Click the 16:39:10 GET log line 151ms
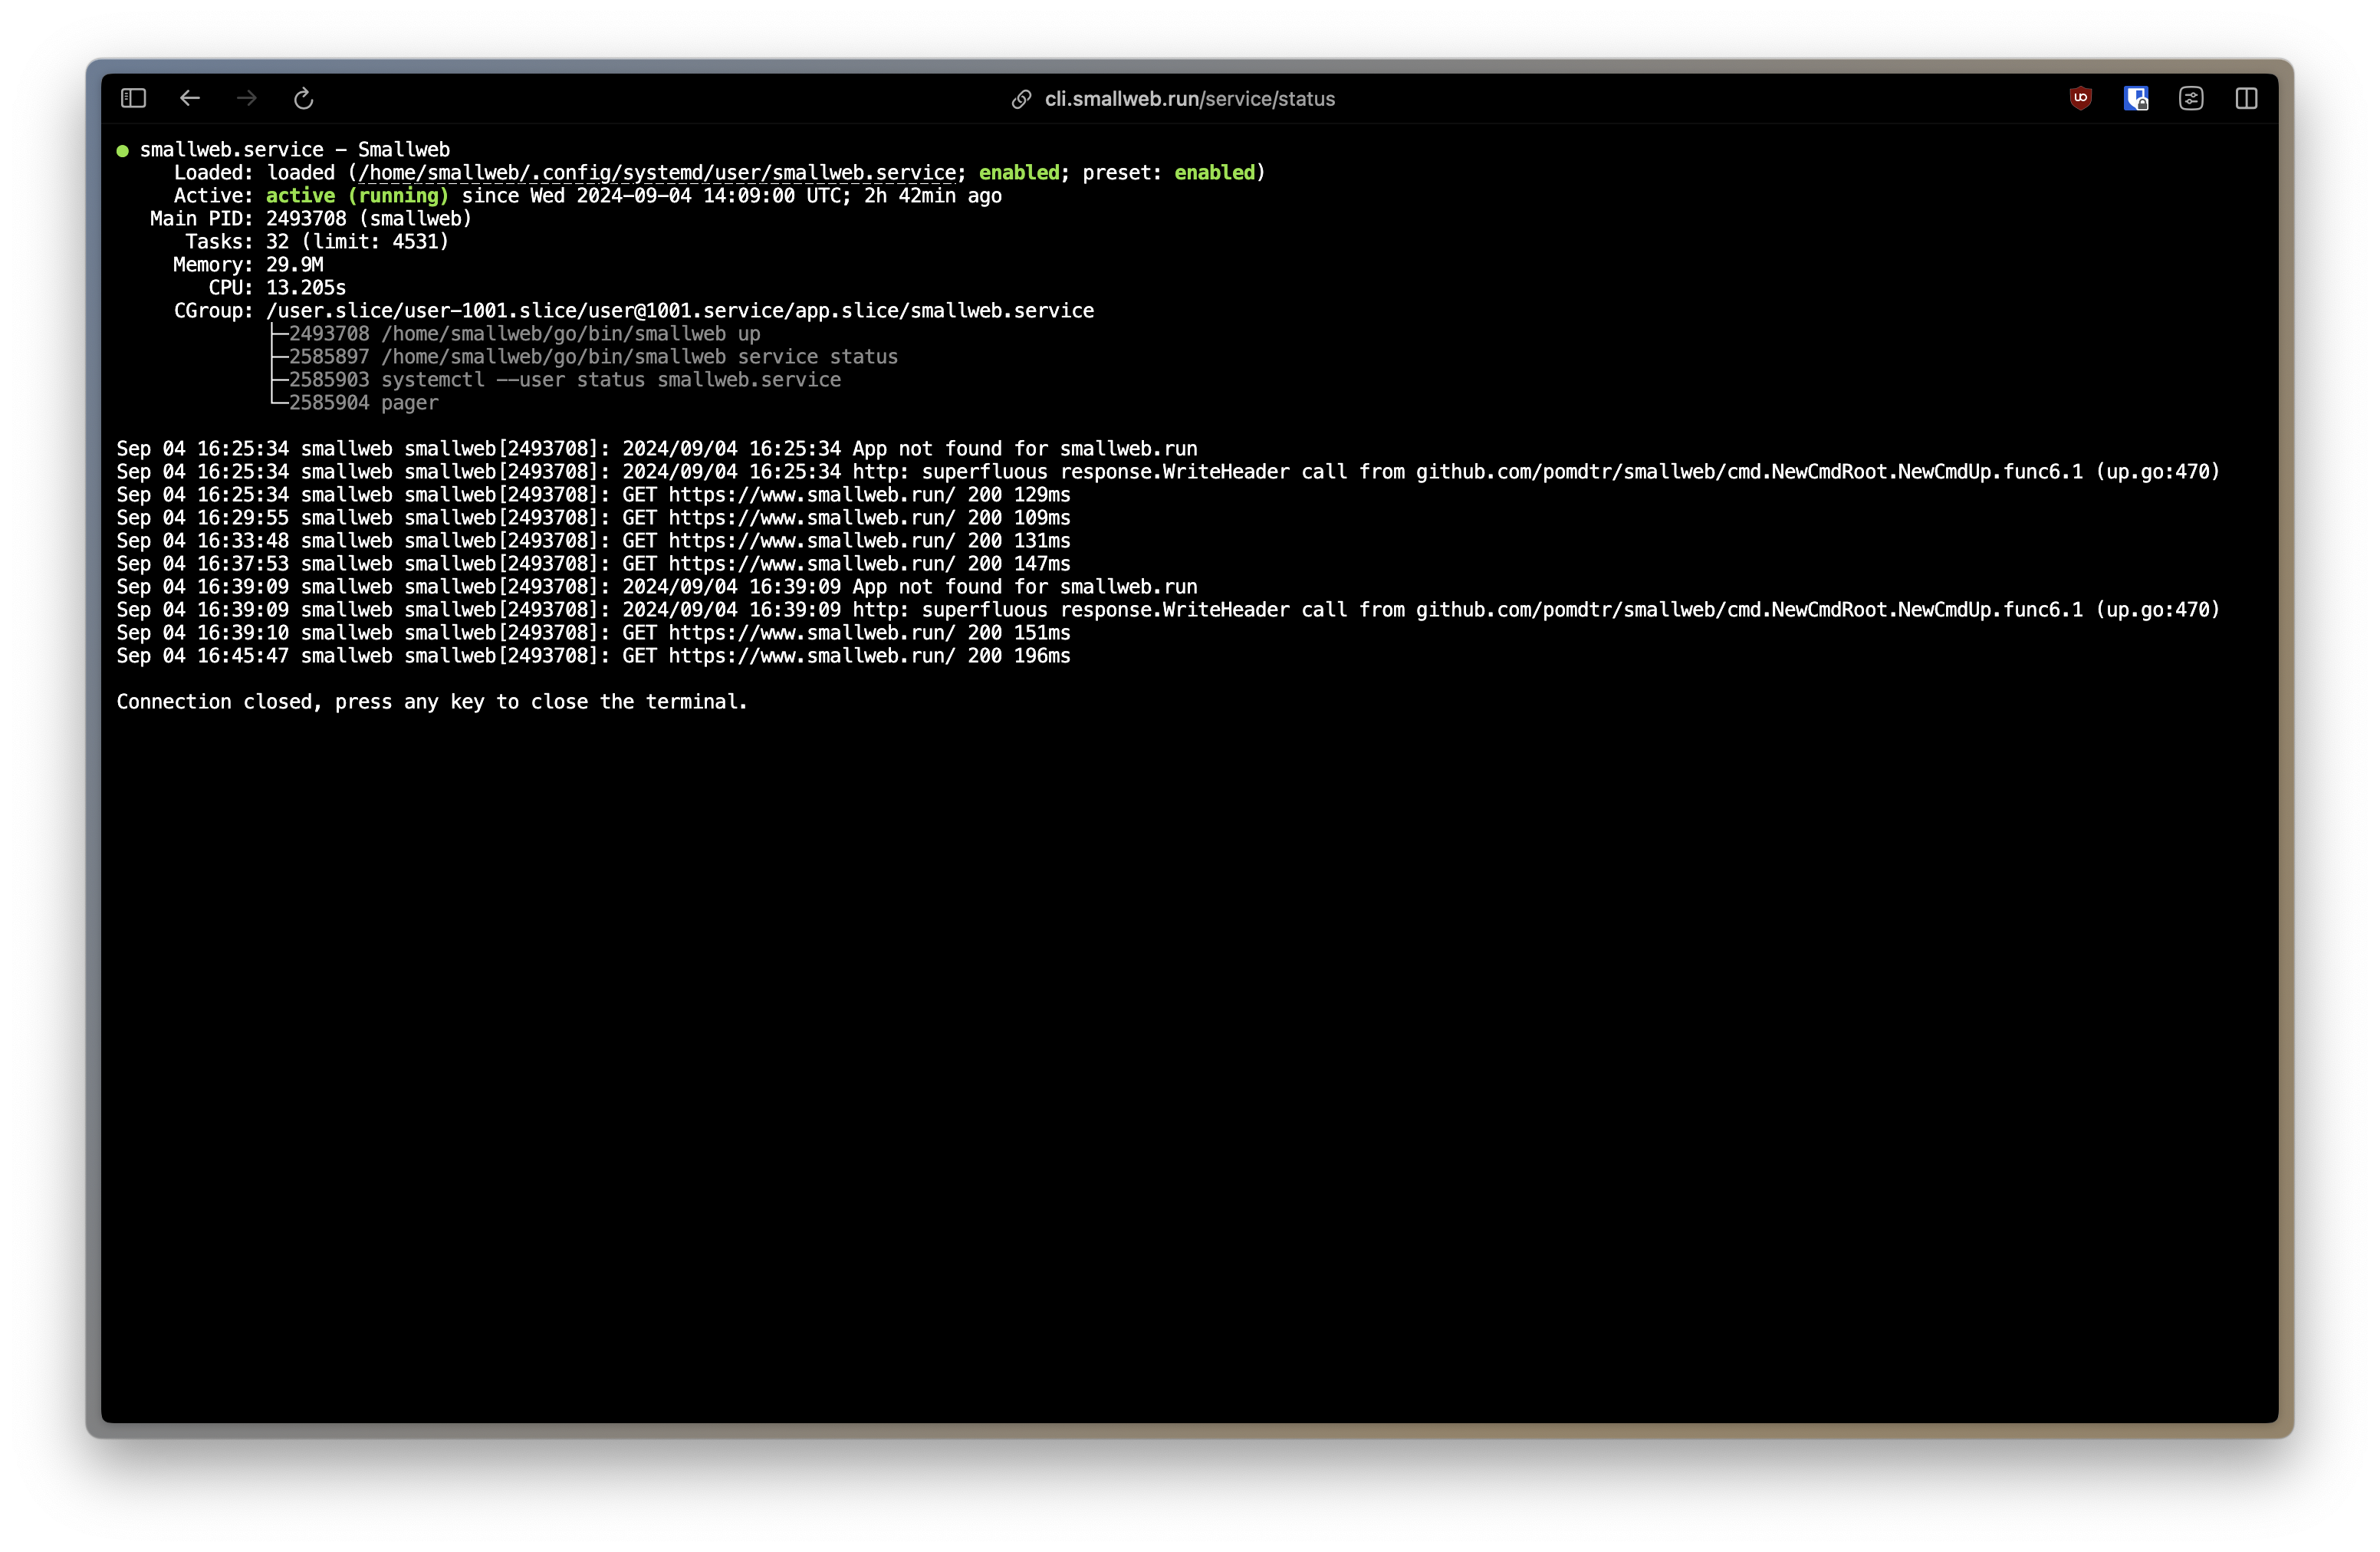The height and width of the screenshot is (1552, 2380). [x=593, y=633]
